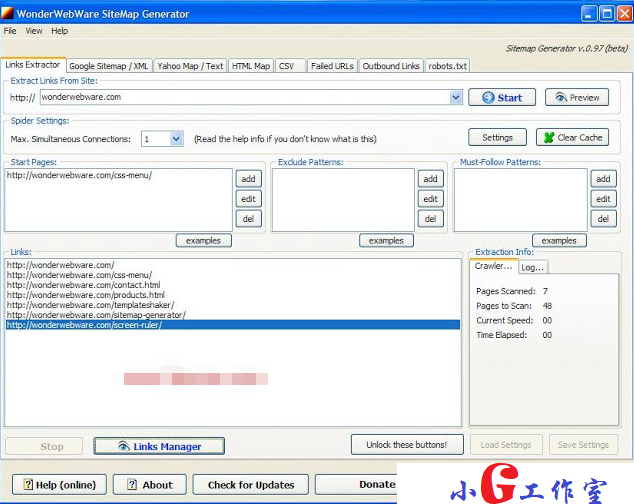Open the Help menu

click(59, 31)
